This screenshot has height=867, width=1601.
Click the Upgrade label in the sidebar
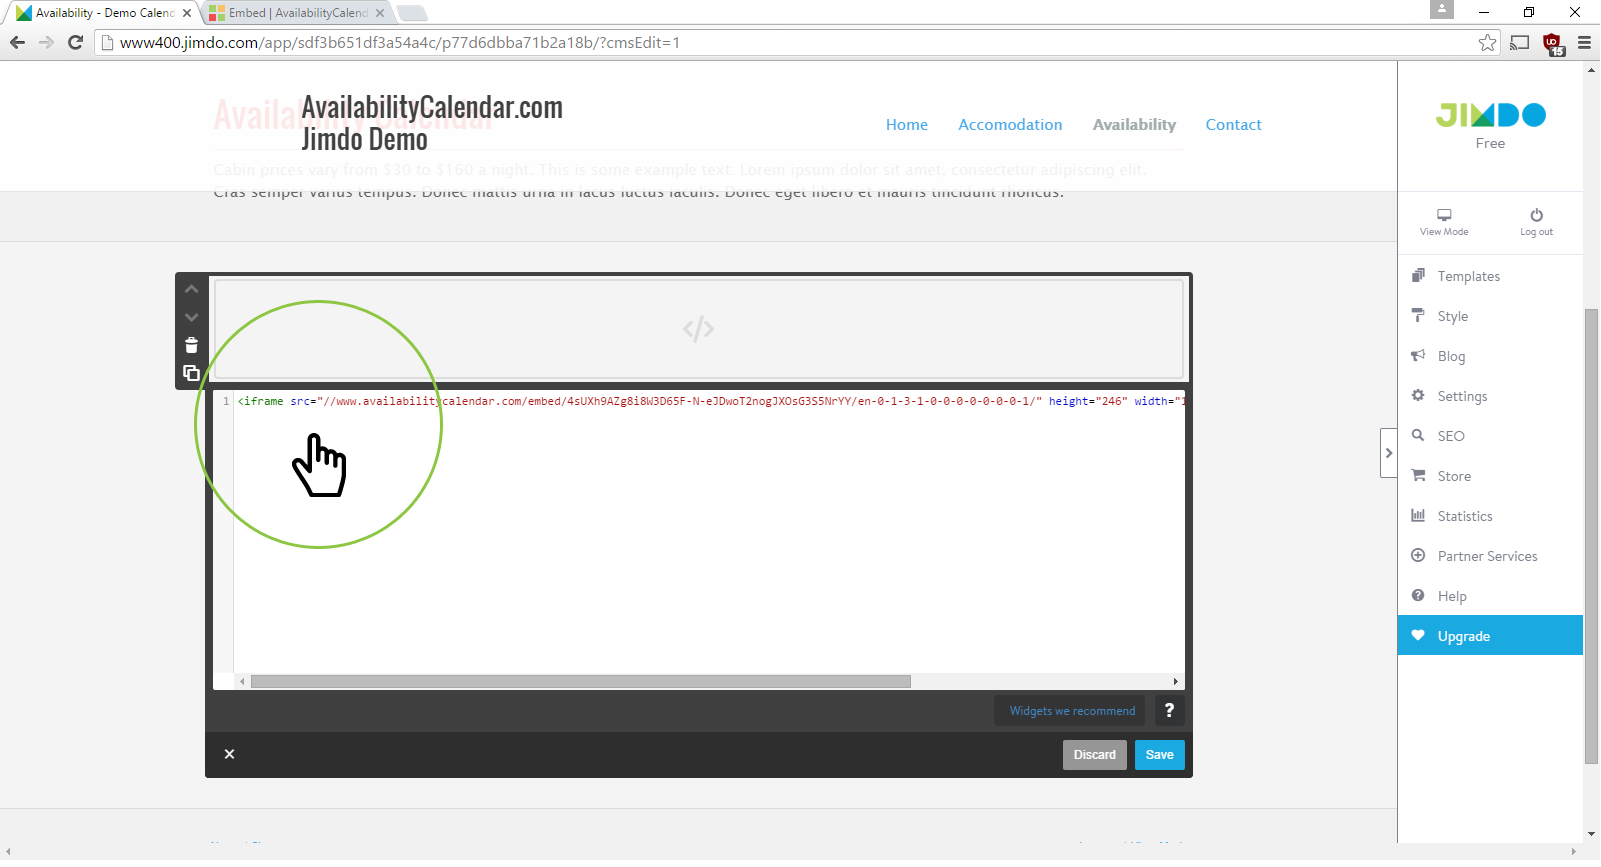pyautogui.click(x=1464, y=636)
